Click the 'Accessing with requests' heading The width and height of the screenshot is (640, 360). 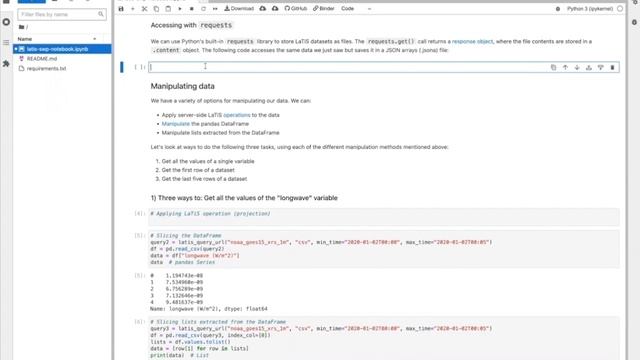pos(191,25)
